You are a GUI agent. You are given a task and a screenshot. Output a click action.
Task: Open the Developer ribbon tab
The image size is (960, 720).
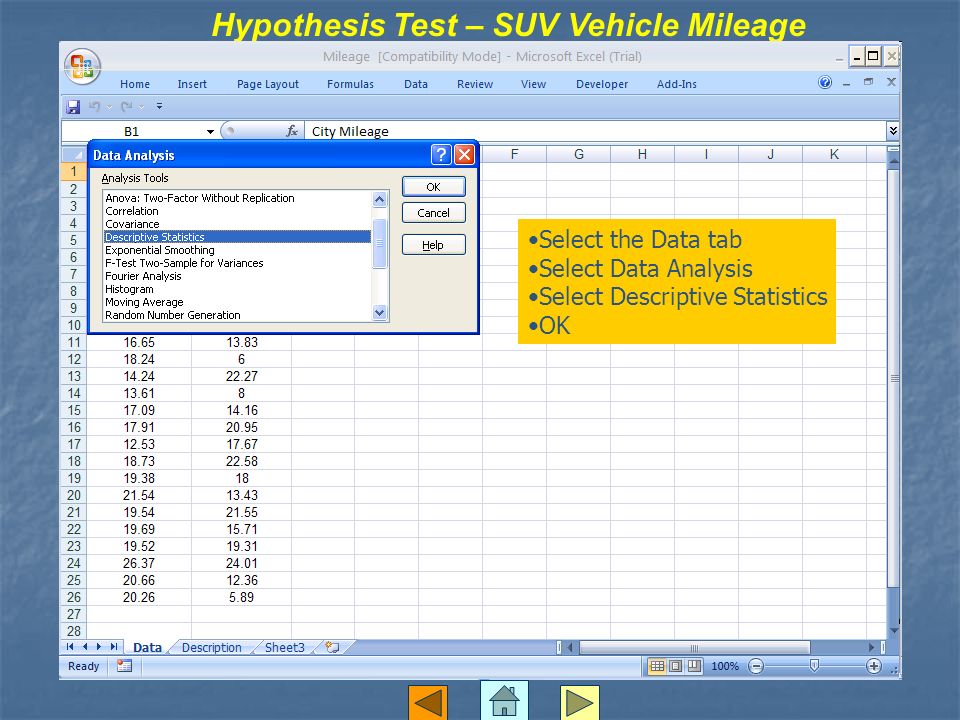[602, 84]
